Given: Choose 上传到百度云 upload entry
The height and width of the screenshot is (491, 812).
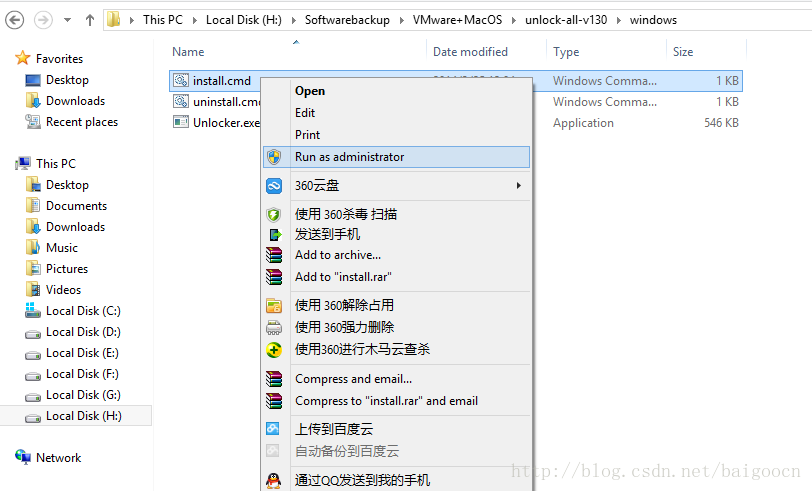Looking at the screenshot, I should click(396, 429).
